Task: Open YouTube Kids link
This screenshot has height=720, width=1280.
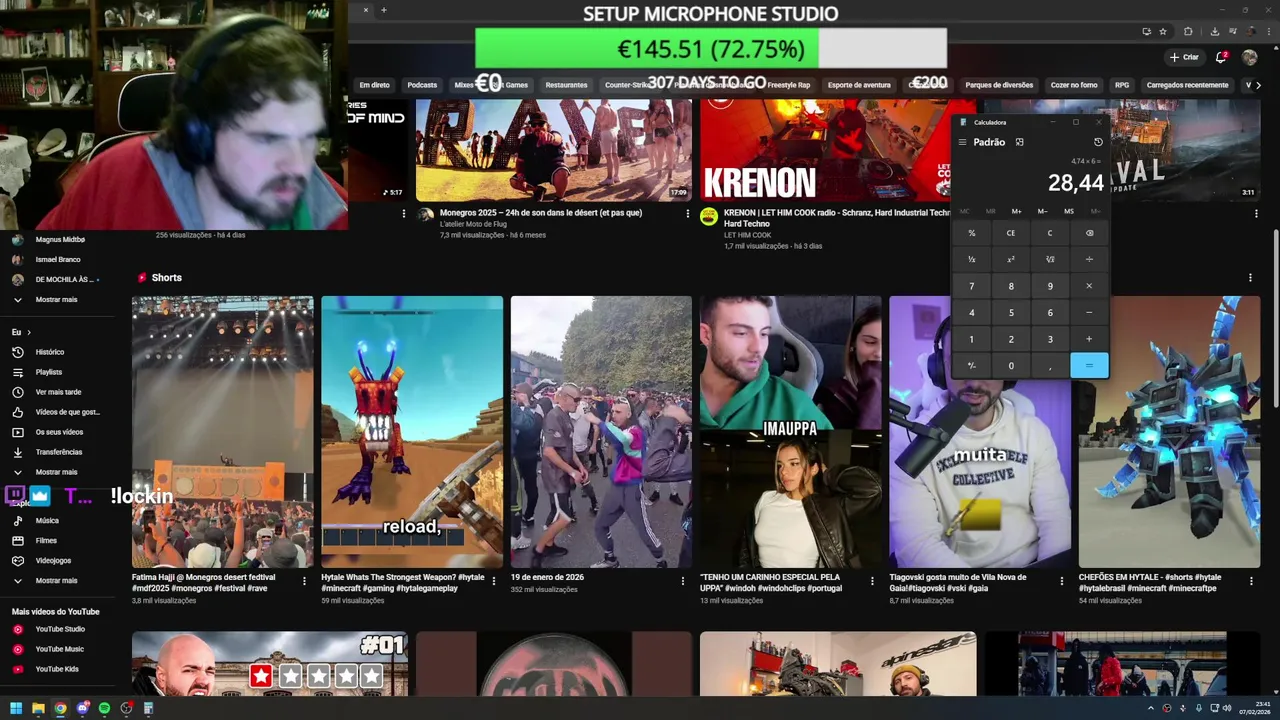Action: tap(58, 669)
